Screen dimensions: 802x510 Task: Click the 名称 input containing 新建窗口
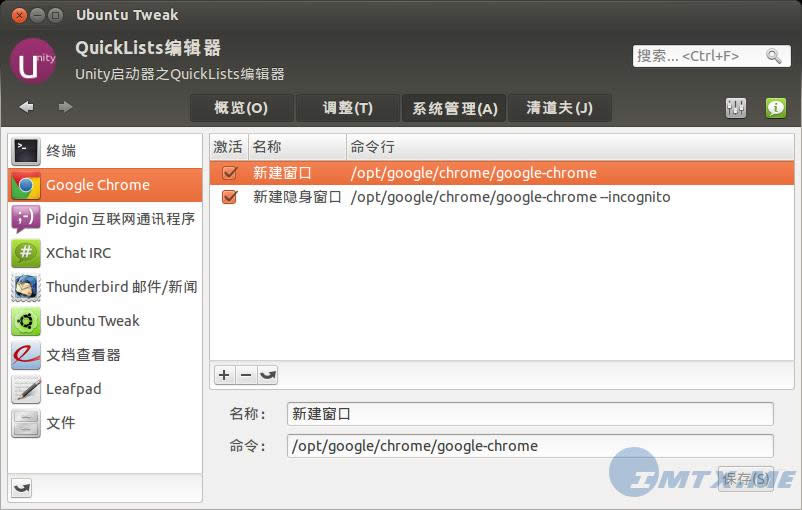(x=530, y=414)
